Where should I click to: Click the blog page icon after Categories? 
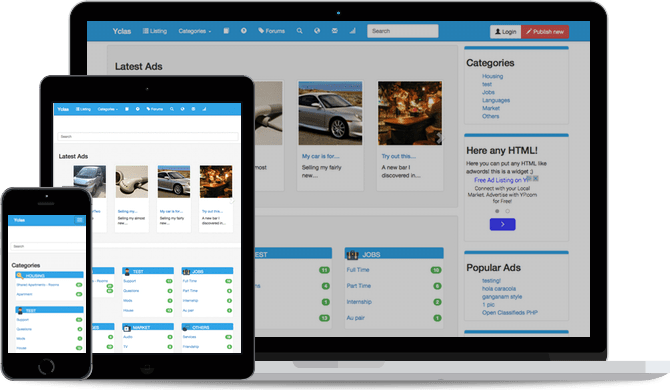(x=226, y=31)
